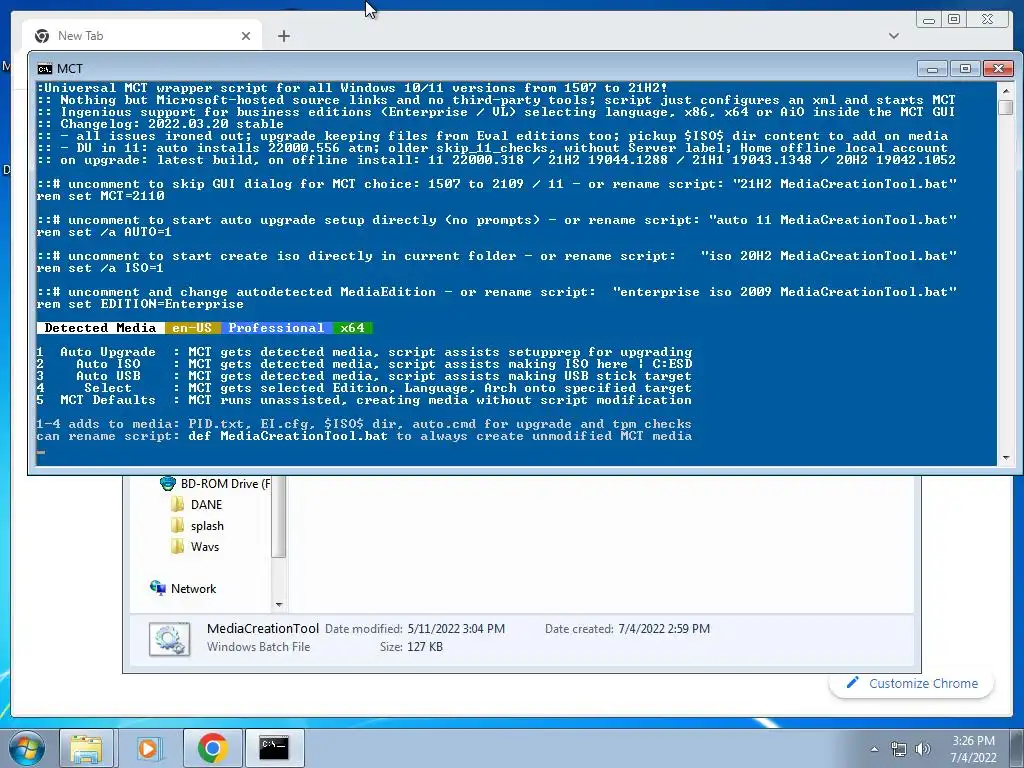
Task: Open Windows Explorer from the taskbar
Action: pyautogui.click(x=86, y=748)
